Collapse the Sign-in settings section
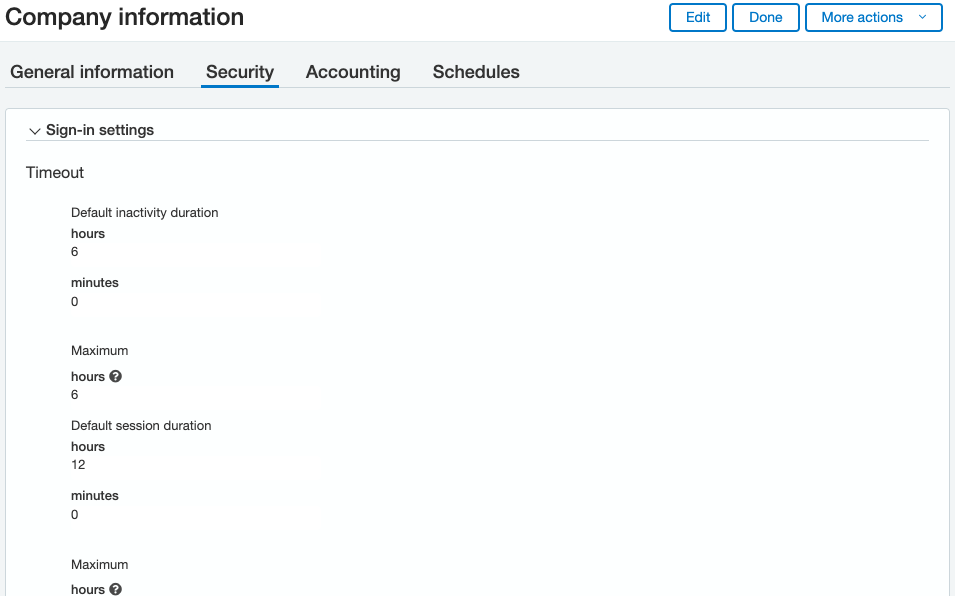 click(35, 131)
